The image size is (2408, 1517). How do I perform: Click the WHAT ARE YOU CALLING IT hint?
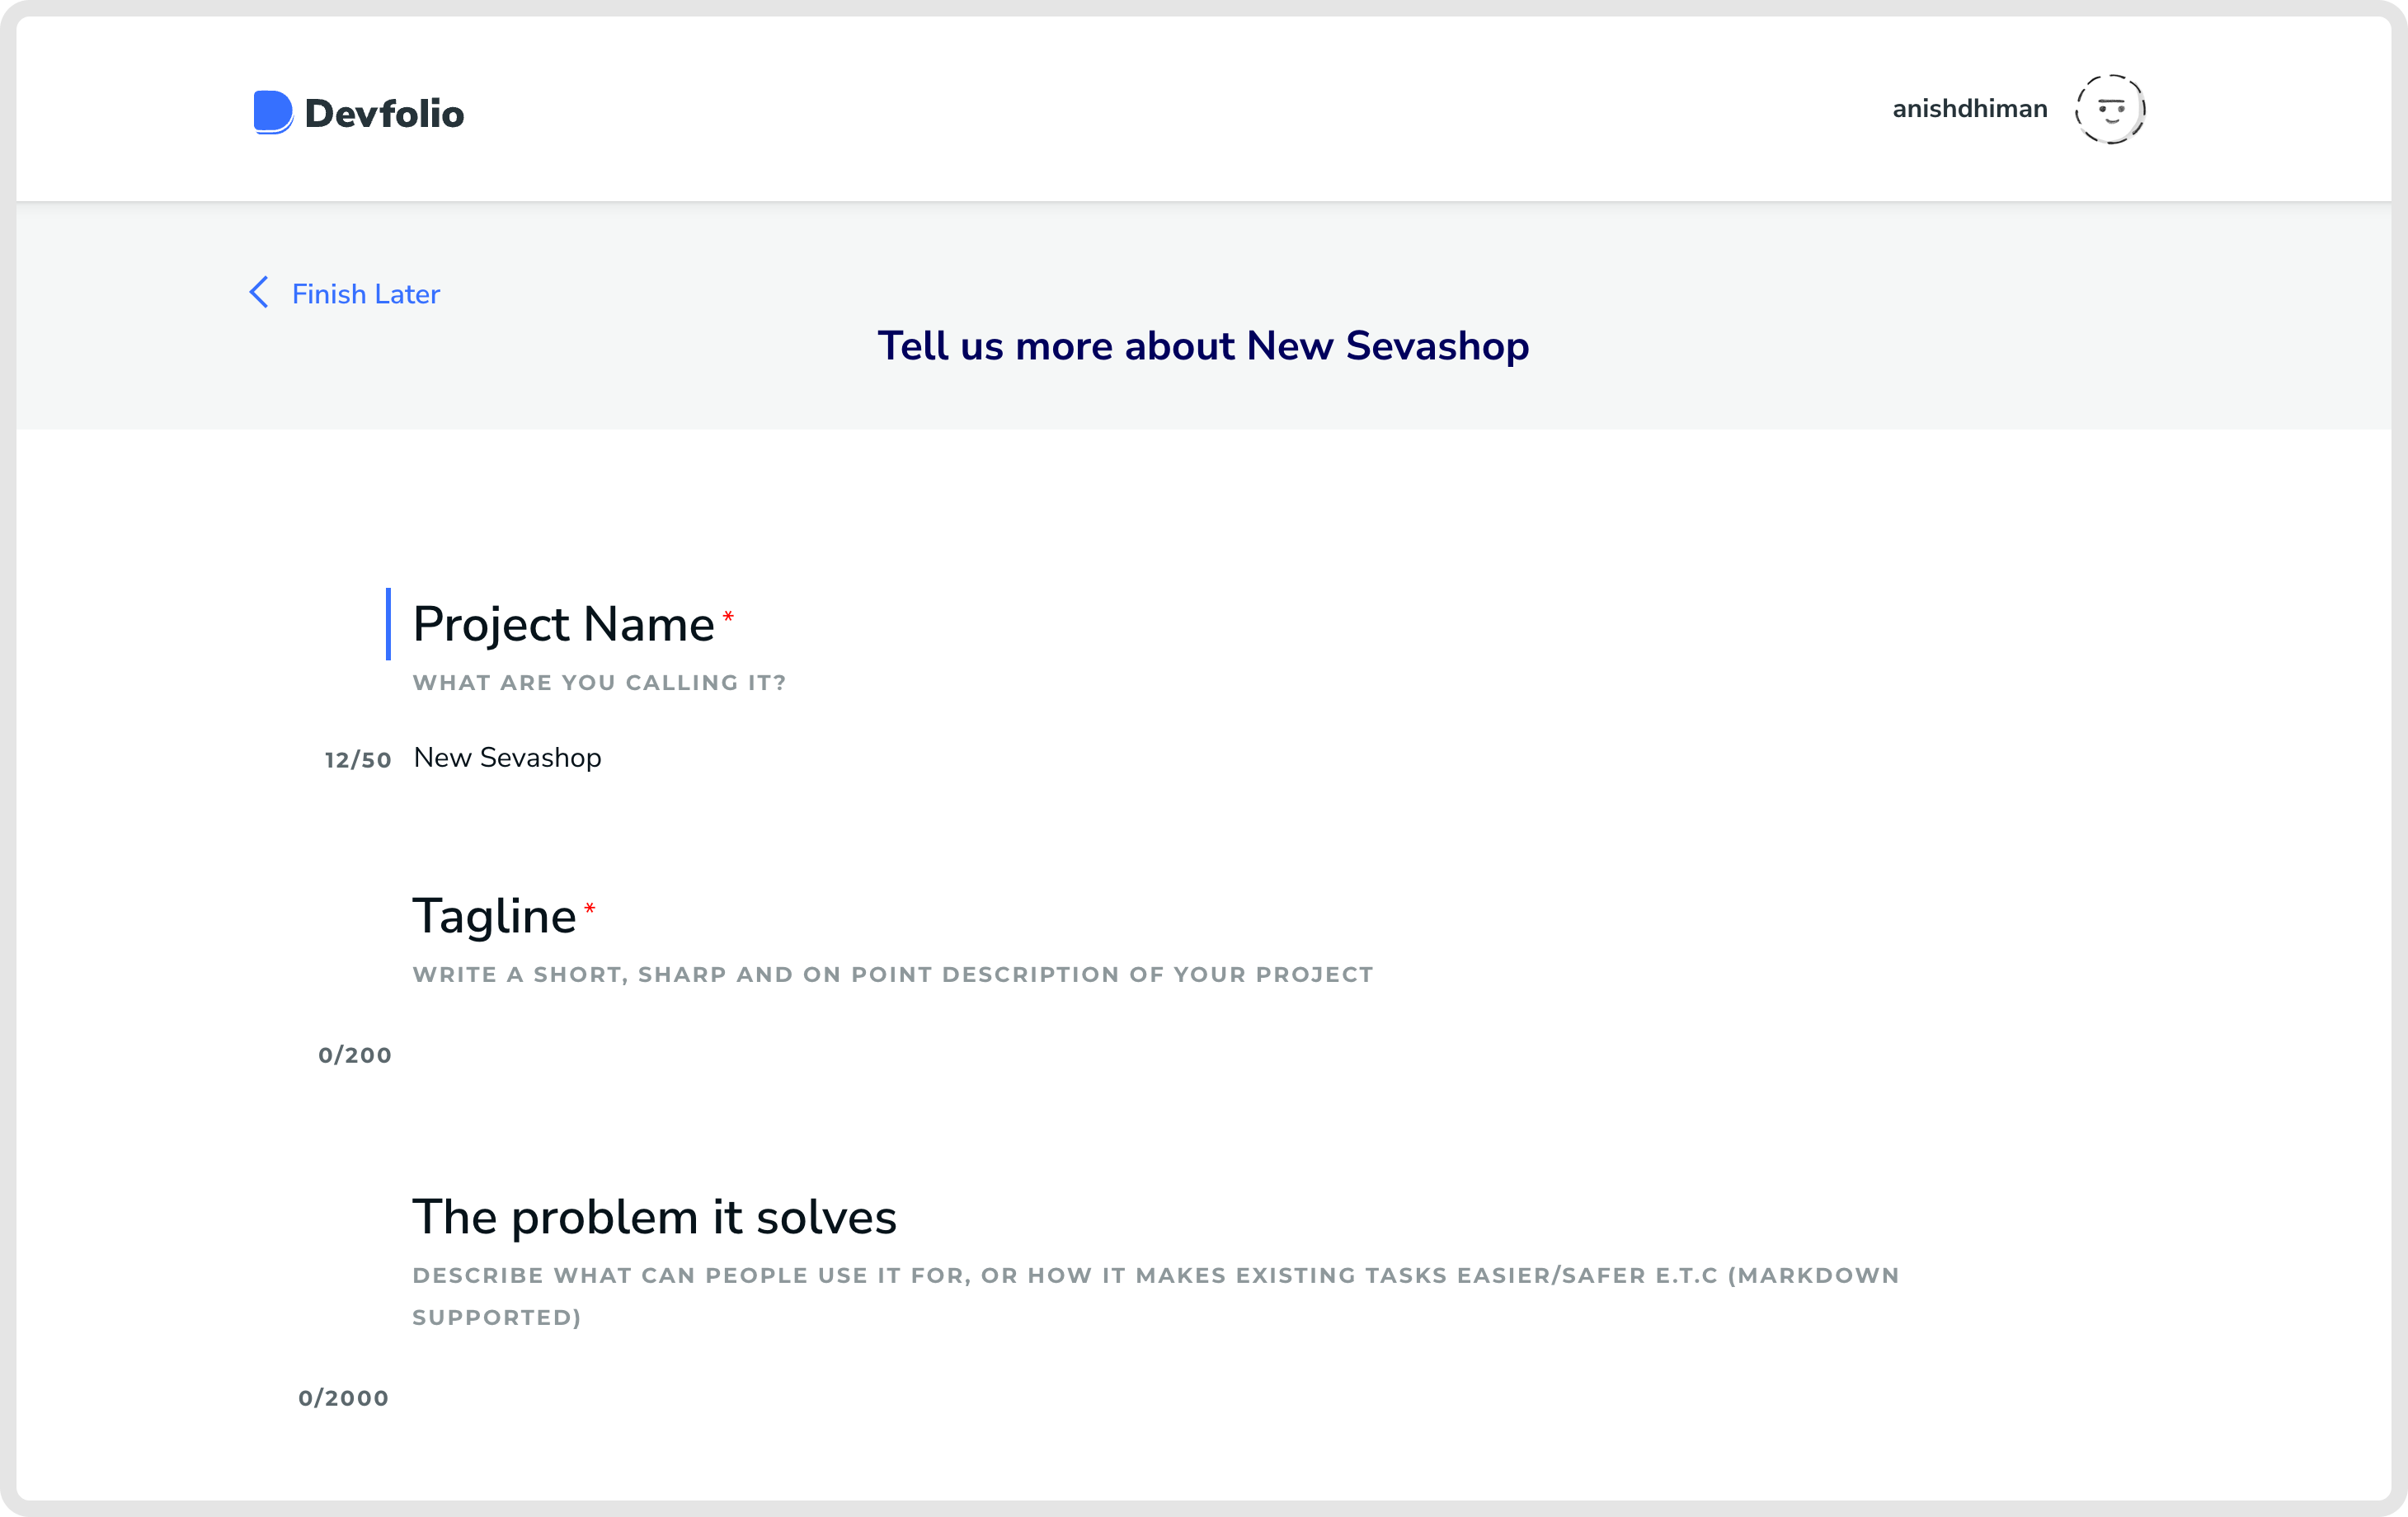pyautogui.click(x=599, y=683)
